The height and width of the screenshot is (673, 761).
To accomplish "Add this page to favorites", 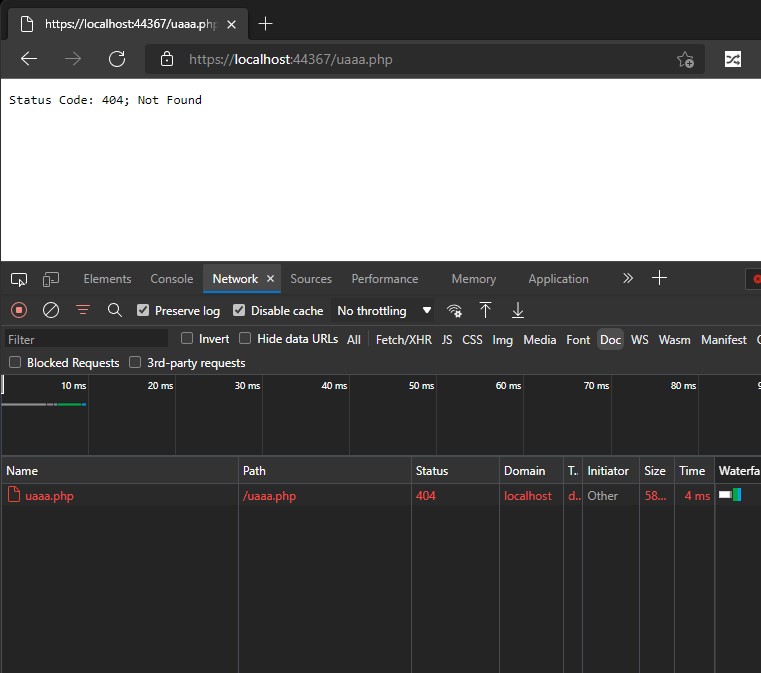I will pos(685,59).
